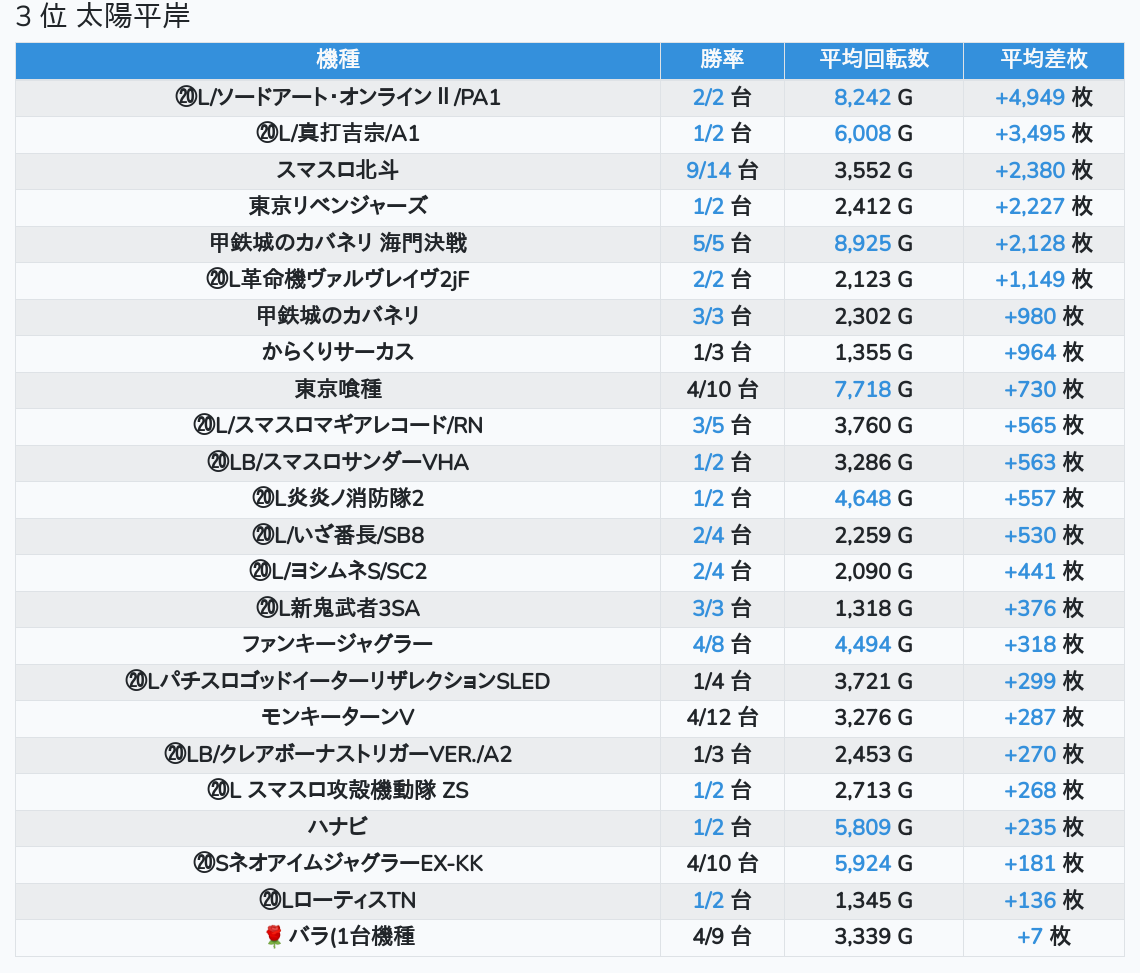
Task: Click the ハナビ machine name
Action: tap(338, 827)
